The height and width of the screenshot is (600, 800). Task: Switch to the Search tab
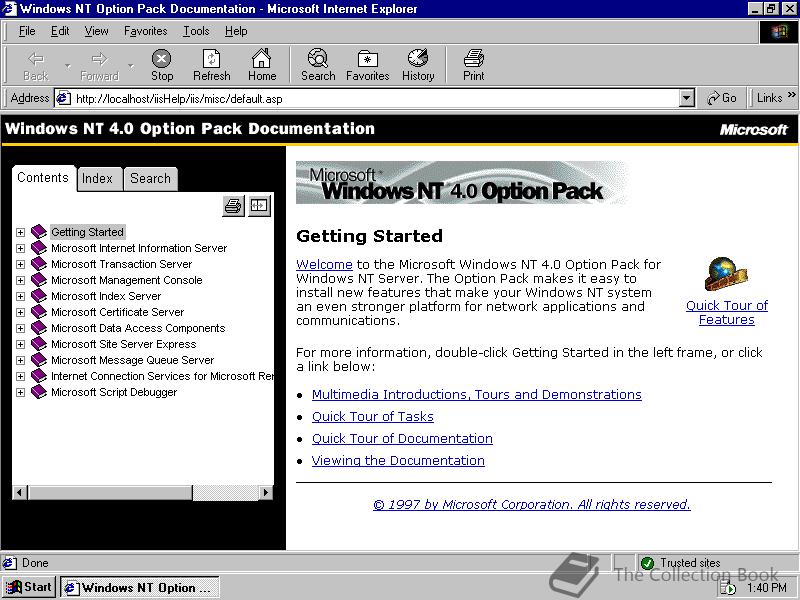[x=151, y=179]
